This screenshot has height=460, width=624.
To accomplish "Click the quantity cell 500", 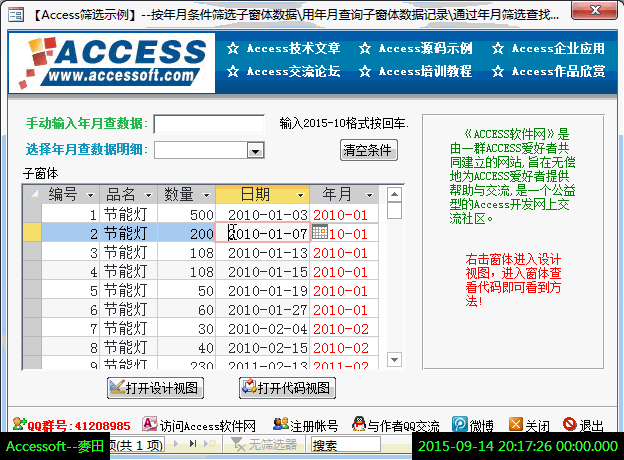I will (187, 214).
